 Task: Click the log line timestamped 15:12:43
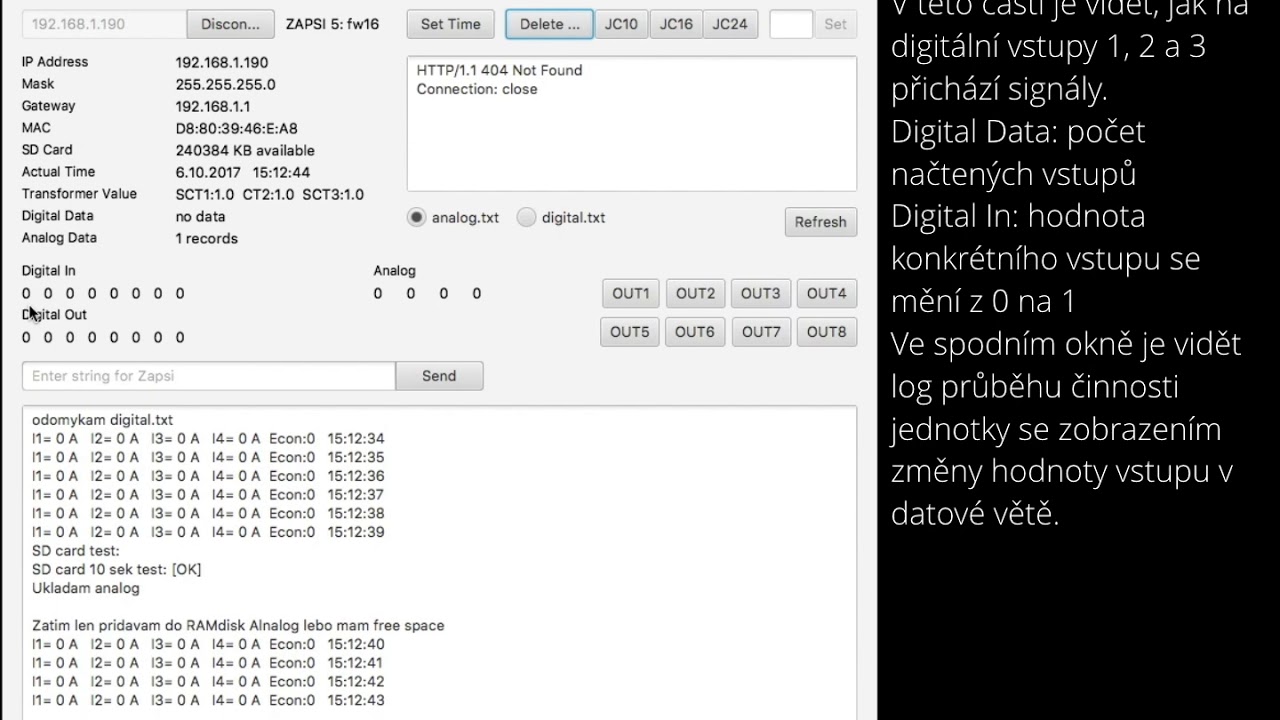pos(208,700)
